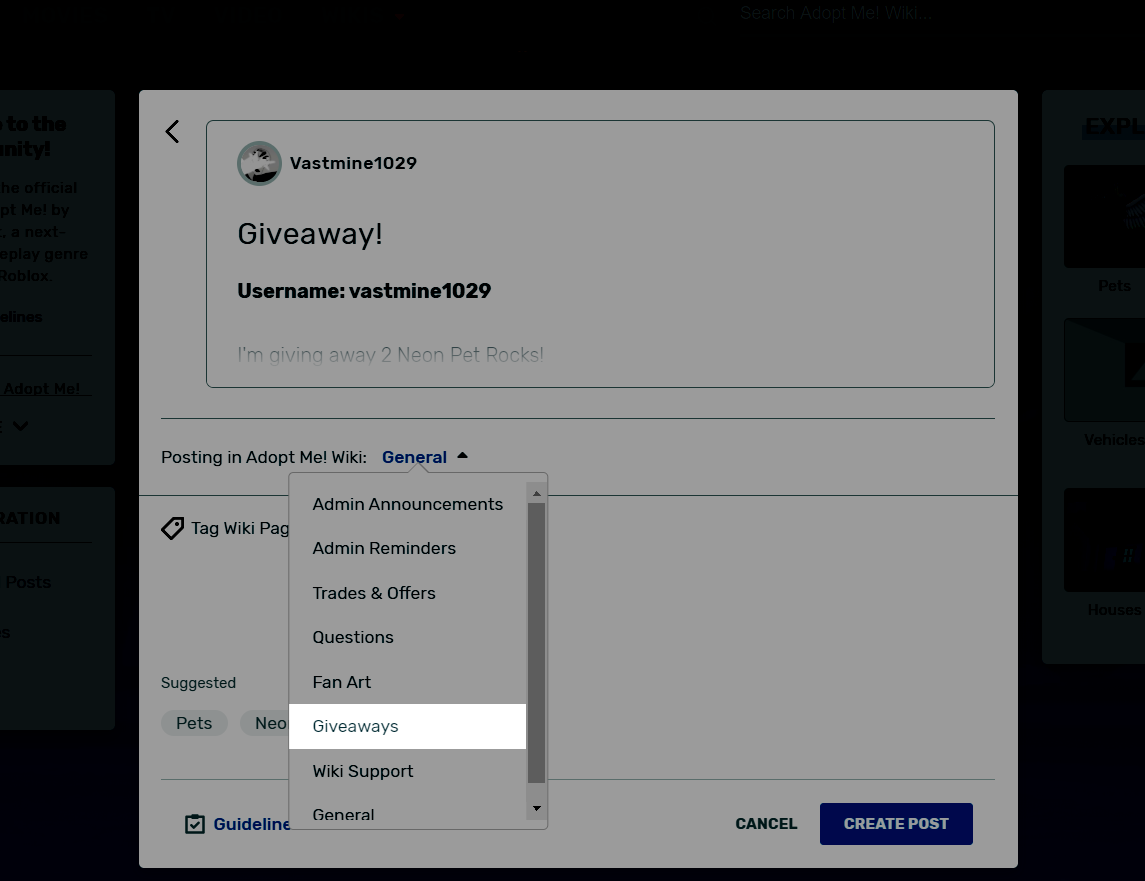Click the Username: vastmine1029 line

pos(364,291)
